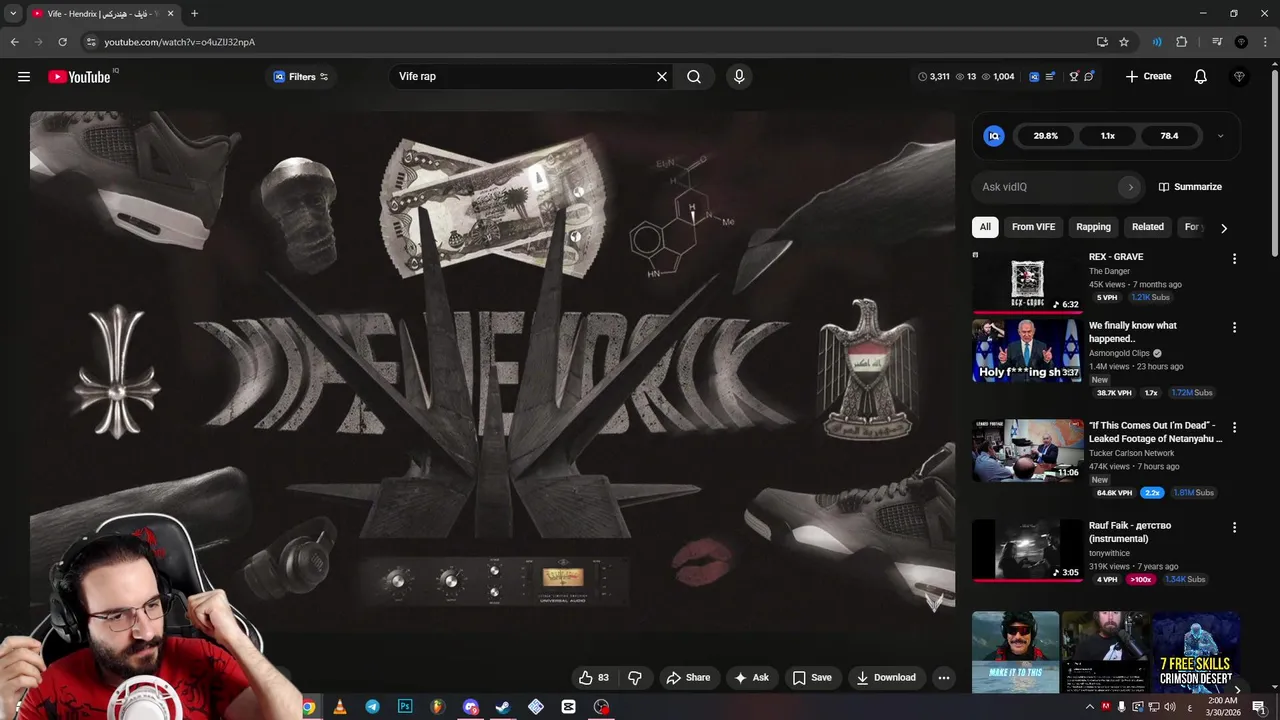Clear the search box with X

click(x=661, y=77)
